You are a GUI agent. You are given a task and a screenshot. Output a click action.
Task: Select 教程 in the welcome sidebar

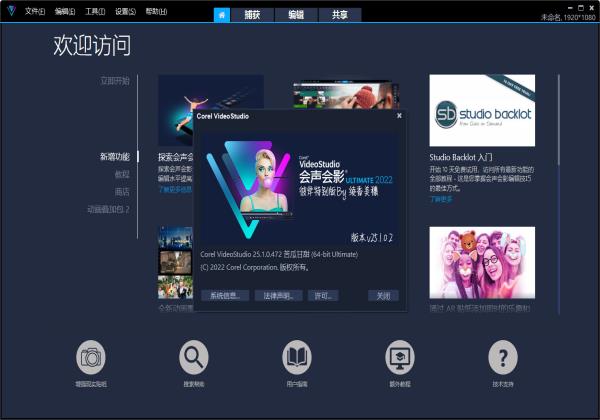(x=122, y=174)
